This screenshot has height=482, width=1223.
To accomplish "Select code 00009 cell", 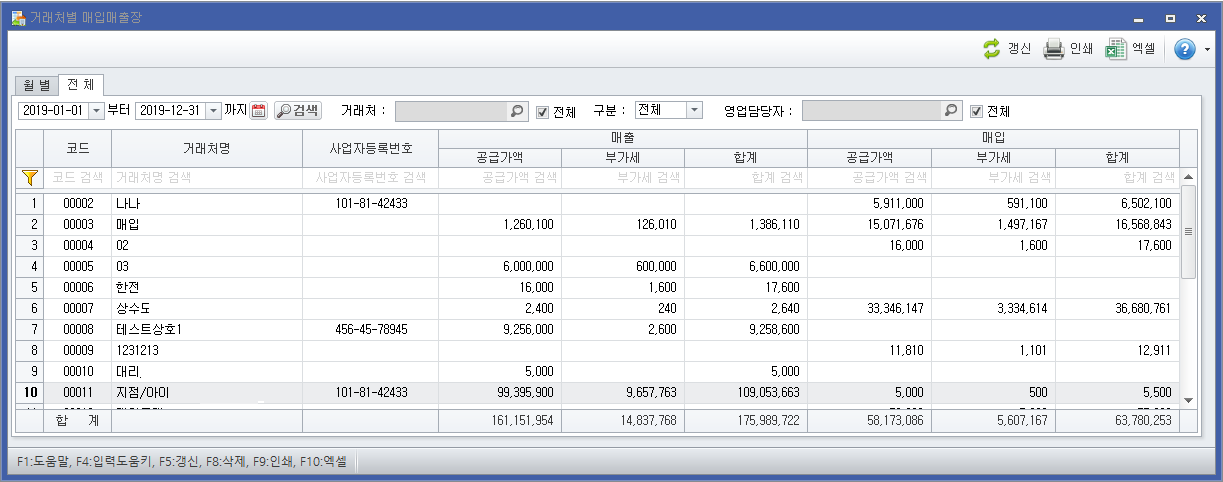I will pyautogui.click(x=78, y=350).
